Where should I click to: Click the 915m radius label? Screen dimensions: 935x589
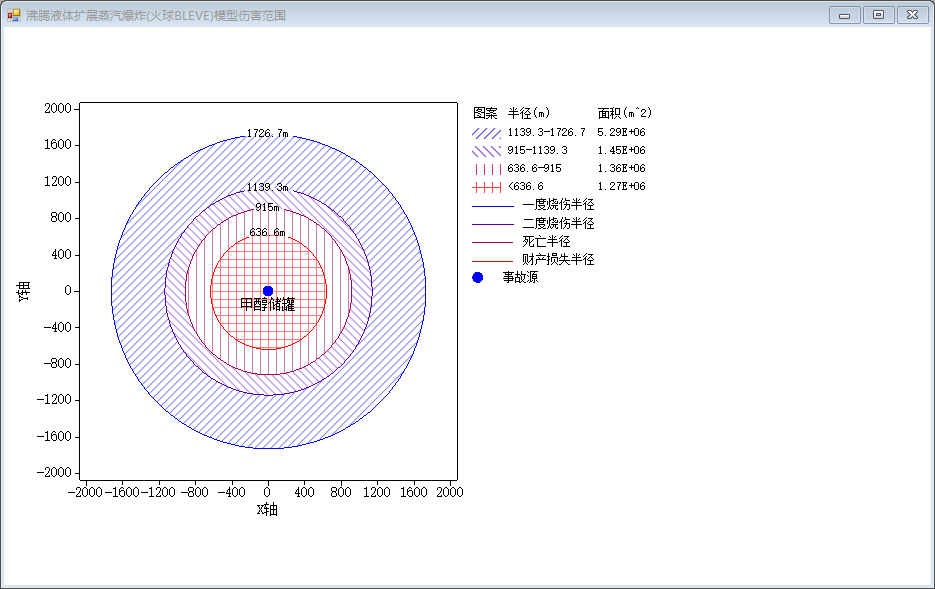[267, 207]
